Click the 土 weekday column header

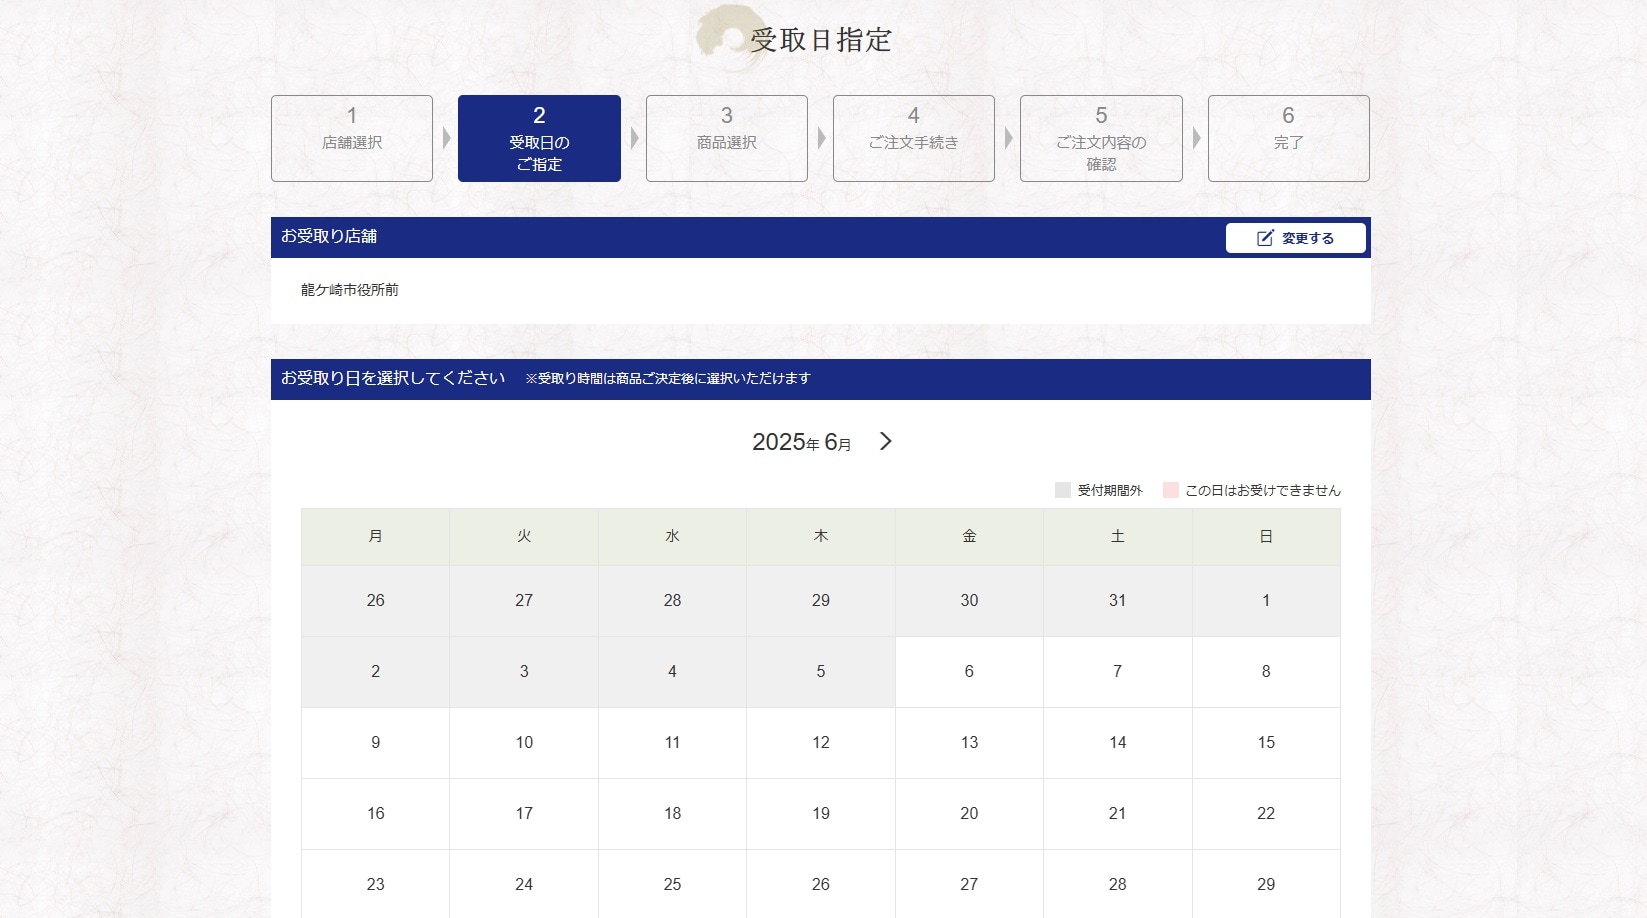[1118, 537]
